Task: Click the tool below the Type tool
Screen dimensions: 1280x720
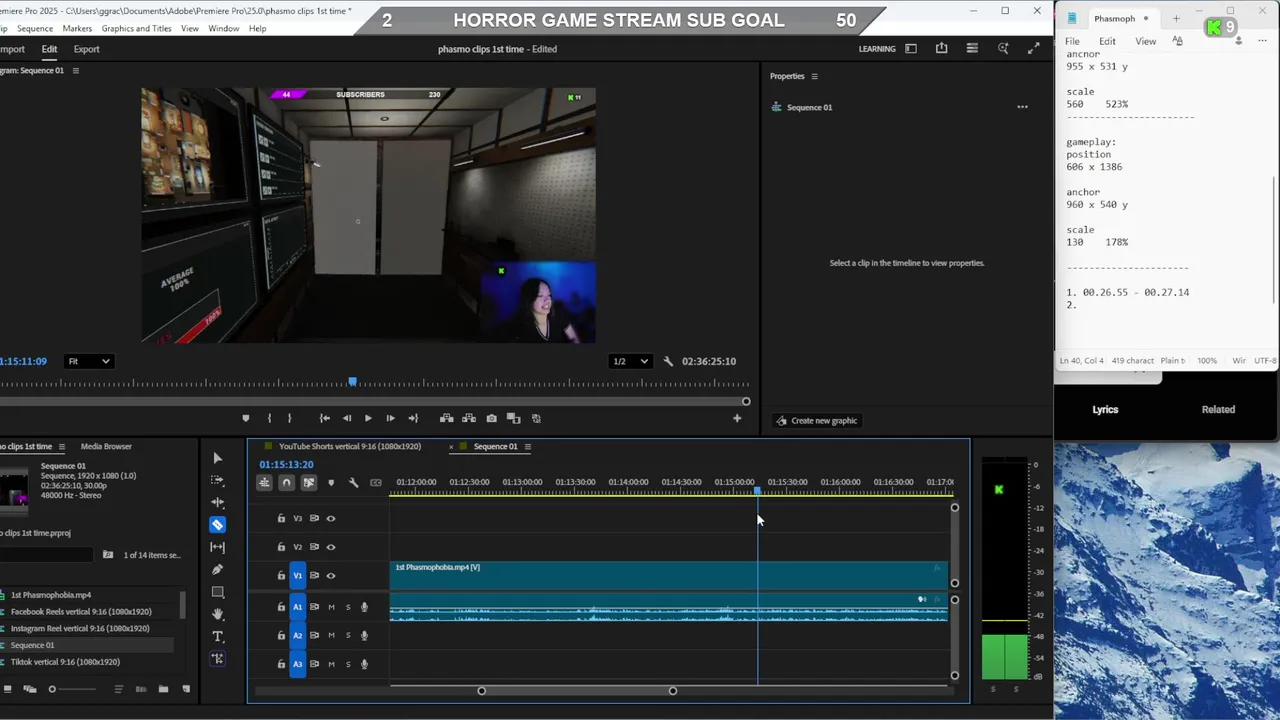Action: click(217, 658)
